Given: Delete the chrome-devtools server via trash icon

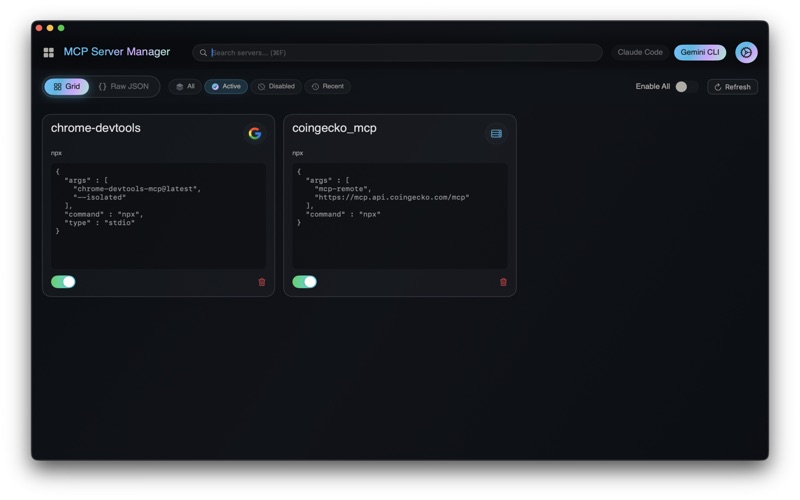Looking at the screenshot, I should 262,282.
